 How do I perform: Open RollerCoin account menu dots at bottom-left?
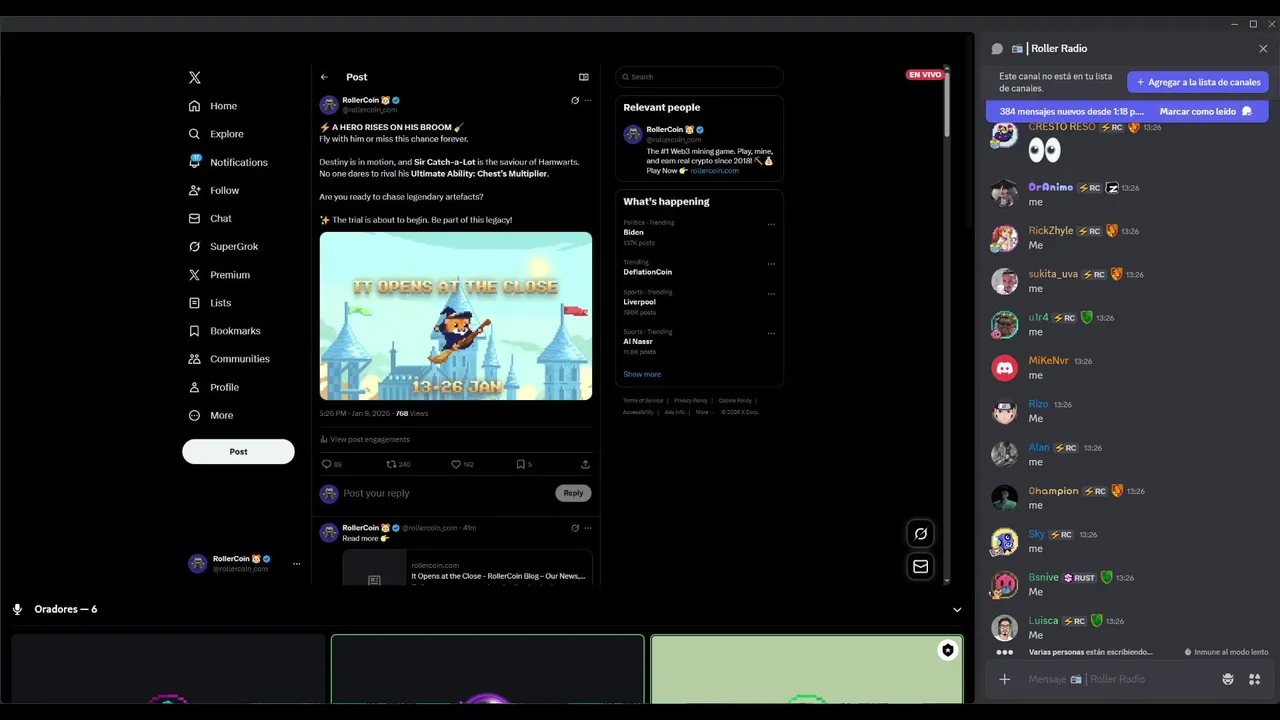[296, 564]
